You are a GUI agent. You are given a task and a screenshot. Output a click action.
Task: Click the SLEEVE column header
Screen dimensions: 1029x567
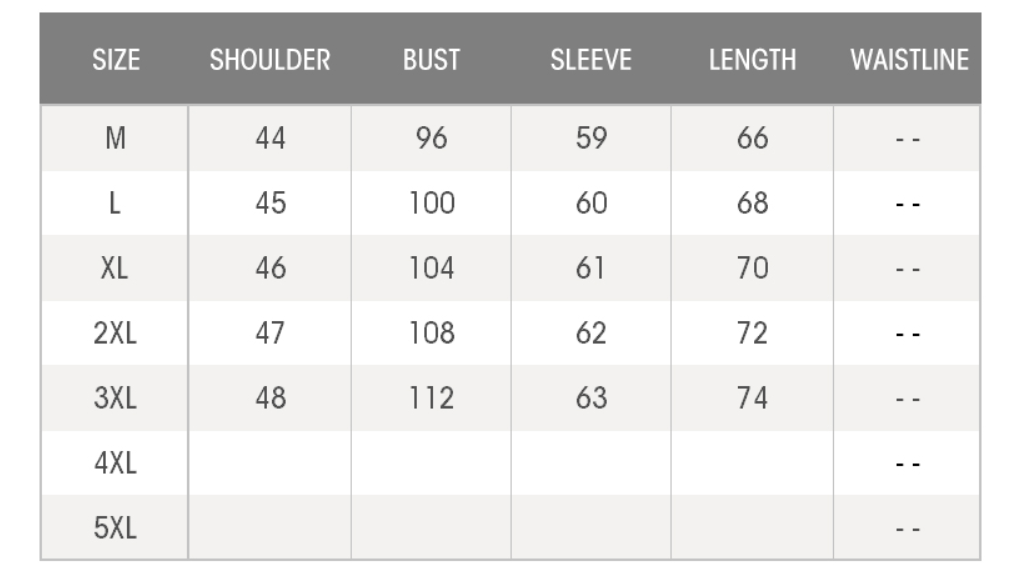click(x=591, y=60)
